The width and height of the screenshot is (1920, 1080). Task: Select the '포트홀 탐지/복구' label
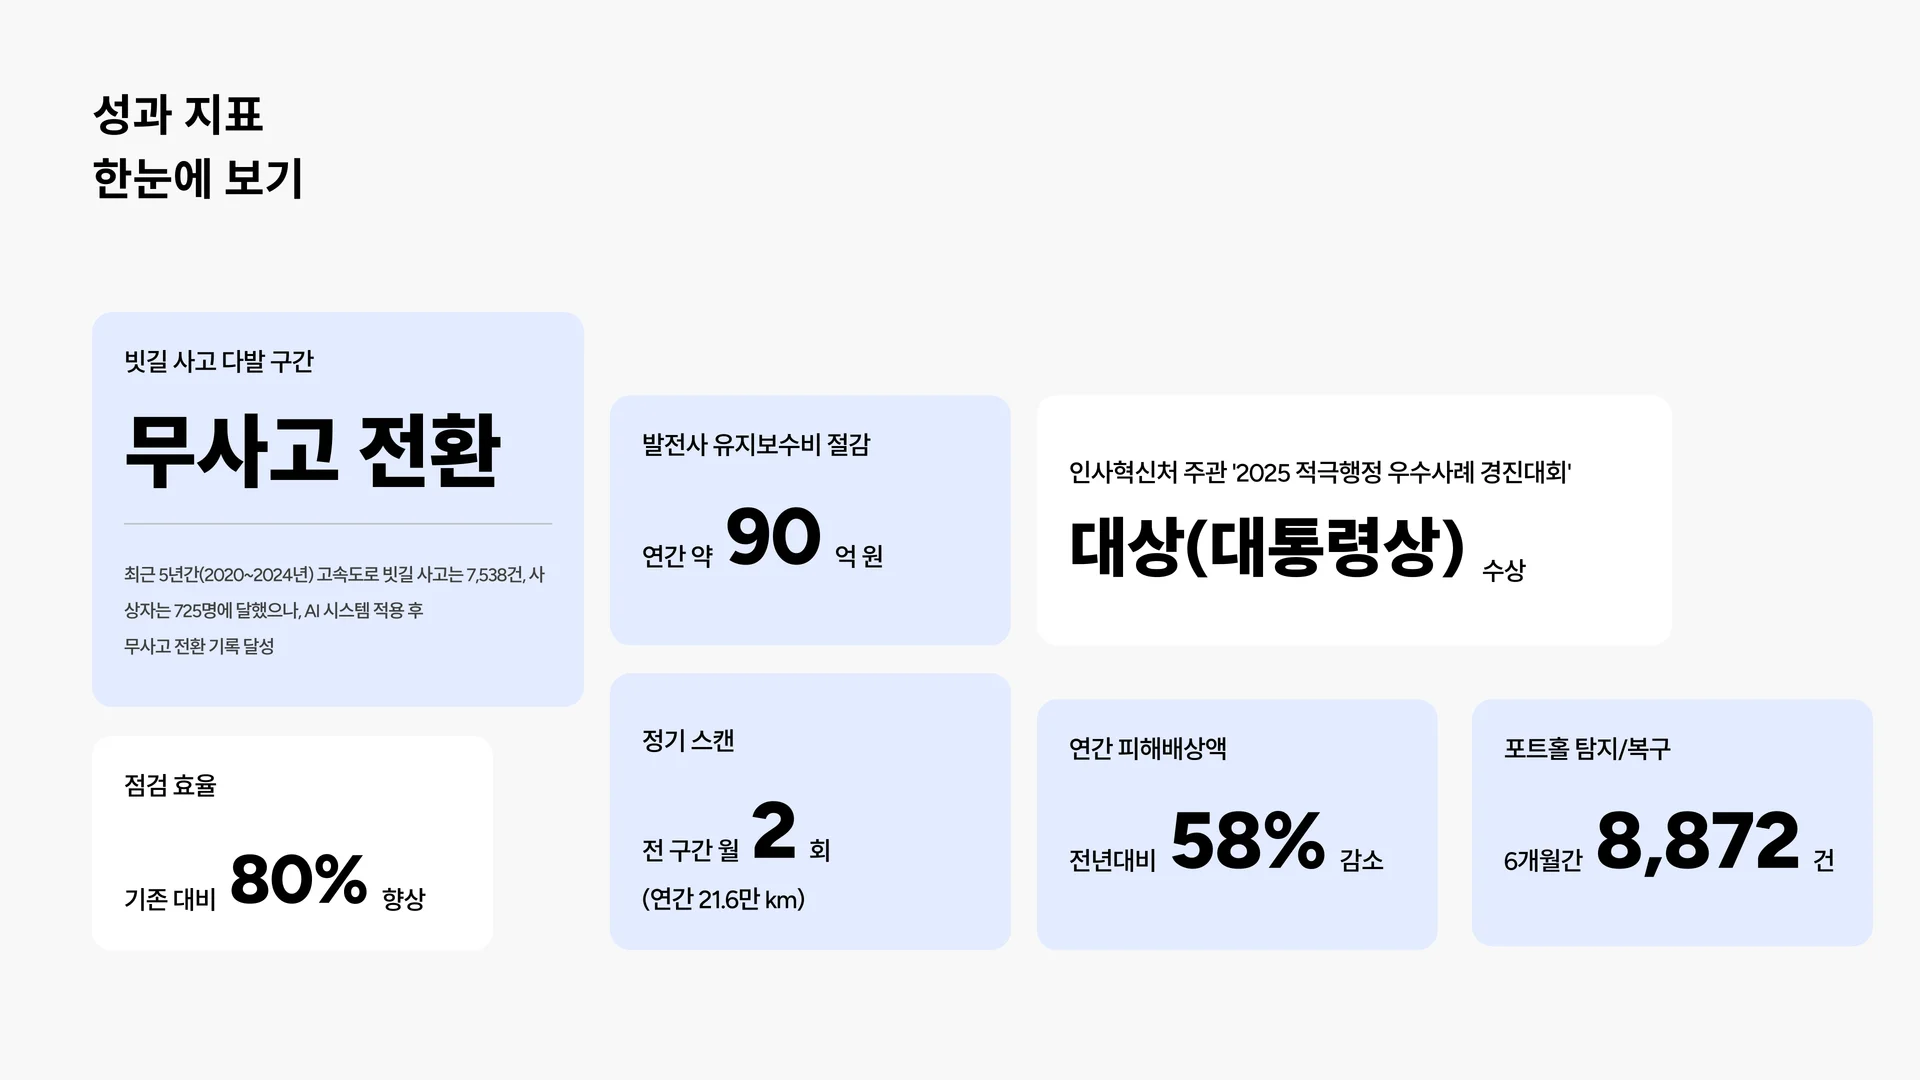tap(1587, 748)
